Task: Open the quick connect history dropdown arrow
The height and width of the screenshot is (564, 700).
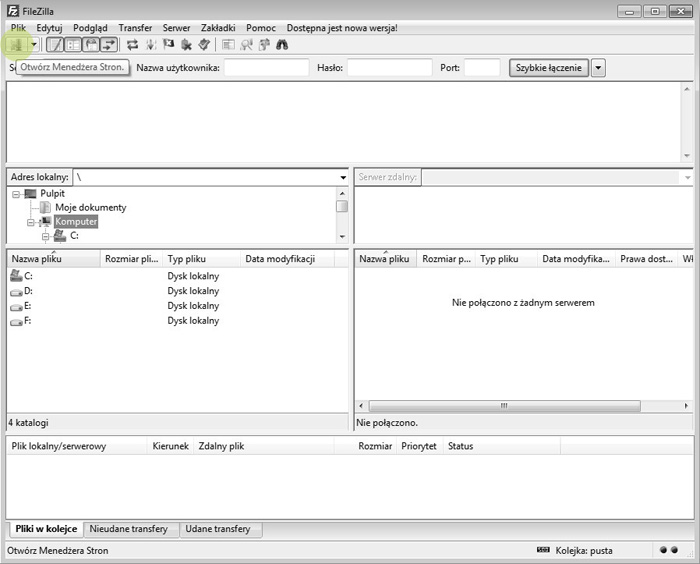Action: coord(598,68)
